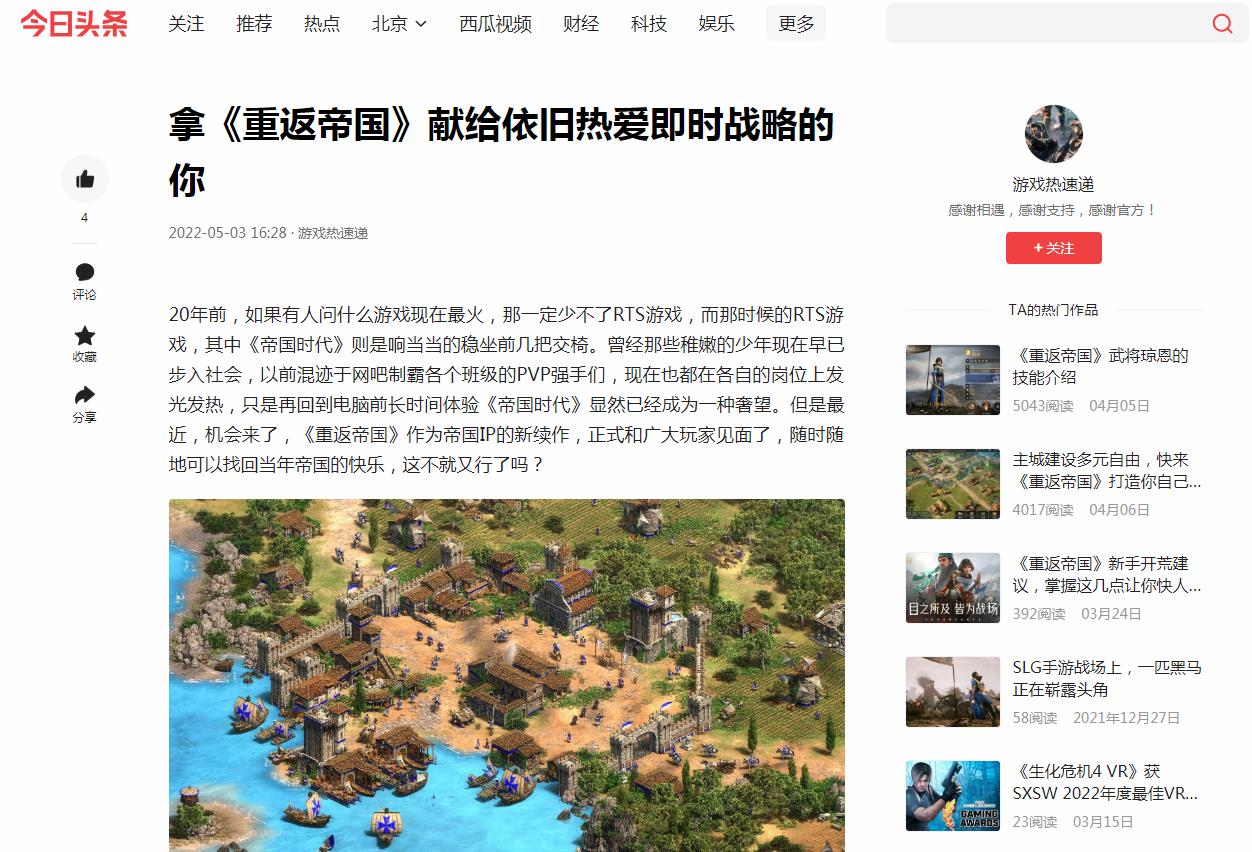Open 游戏热速递 author avatar
The width and height of the screenshot is (1252, 852).
tap(1054, 134)
